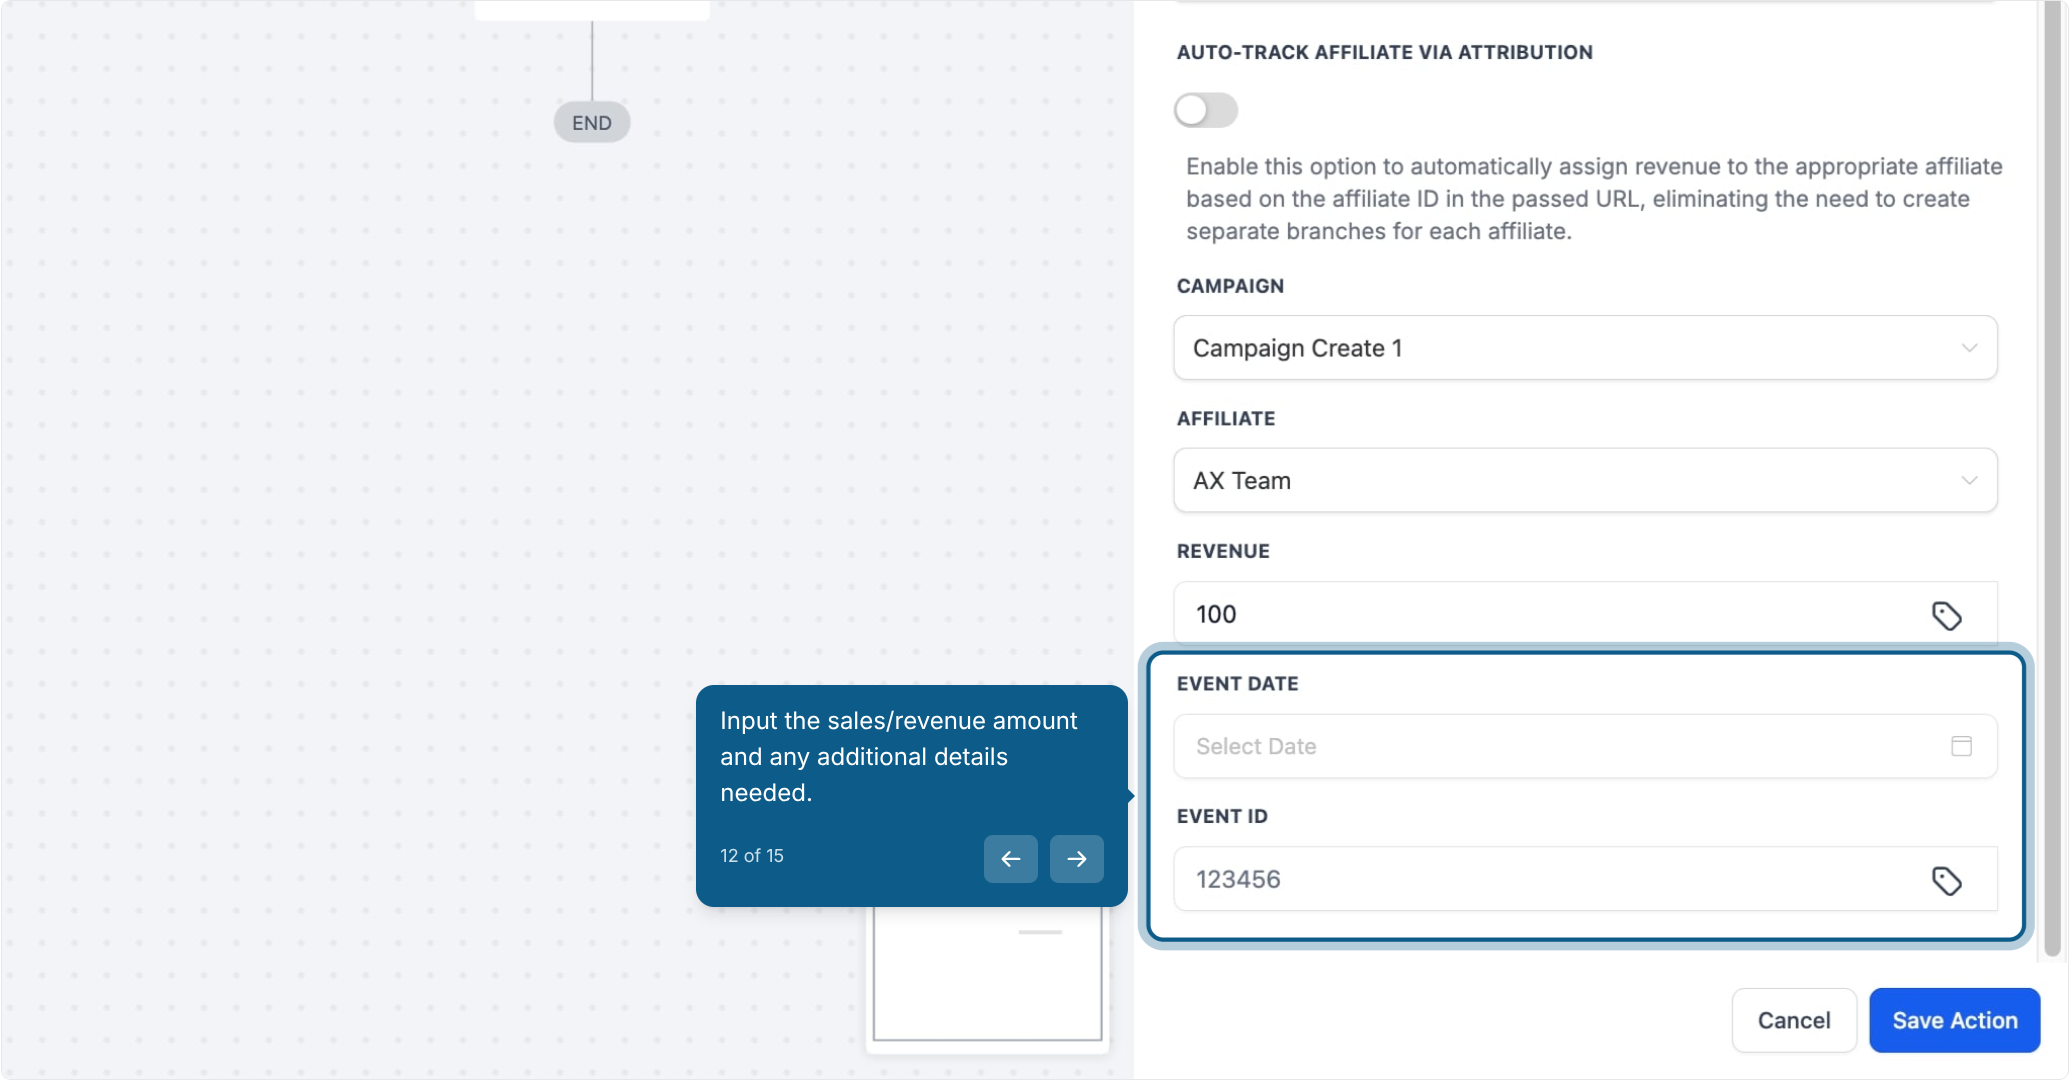Select the END node on the canvas
This screenshot has height=1080, width=2070.
(x=592, y=122)
